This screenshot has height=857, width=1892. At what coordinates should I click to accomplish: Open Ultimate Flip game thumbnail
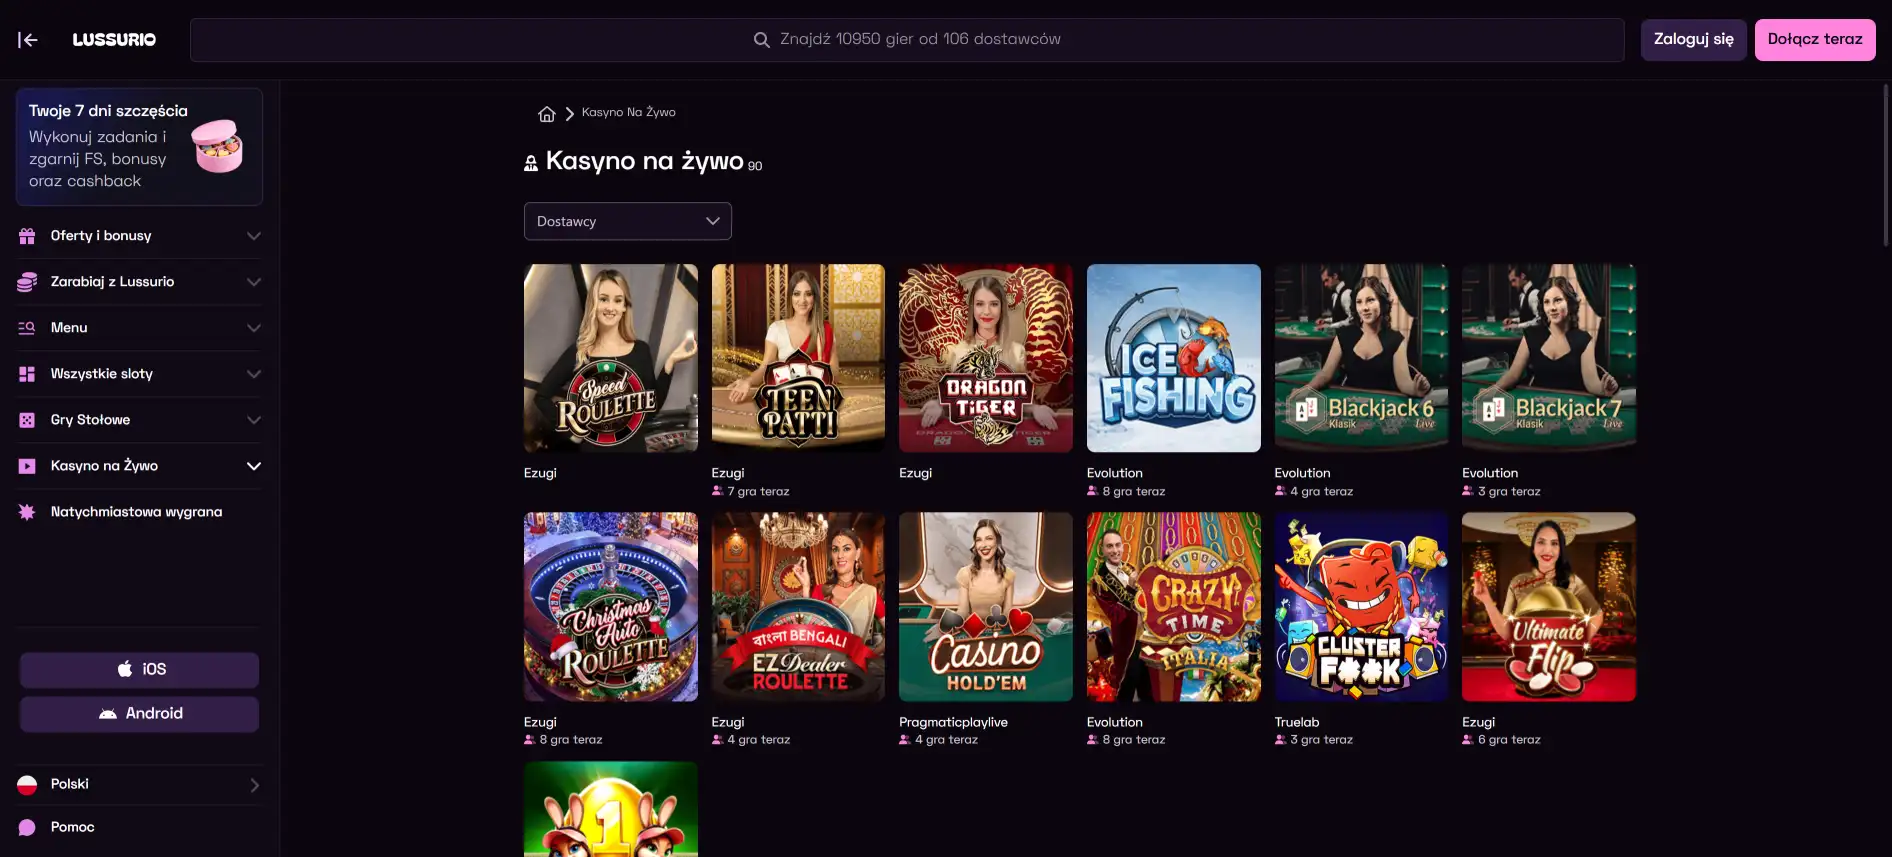pos(1549,607)
